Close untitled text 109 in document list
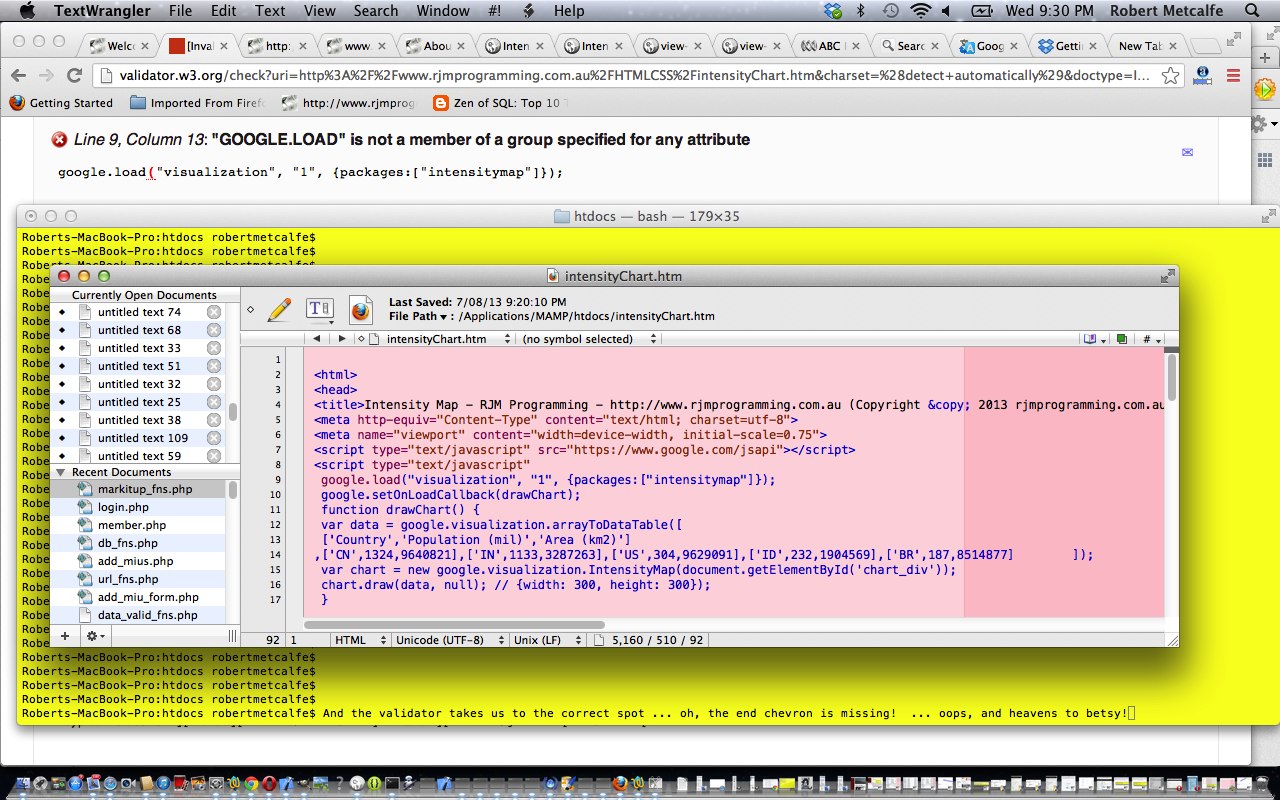 coord(213,438)
